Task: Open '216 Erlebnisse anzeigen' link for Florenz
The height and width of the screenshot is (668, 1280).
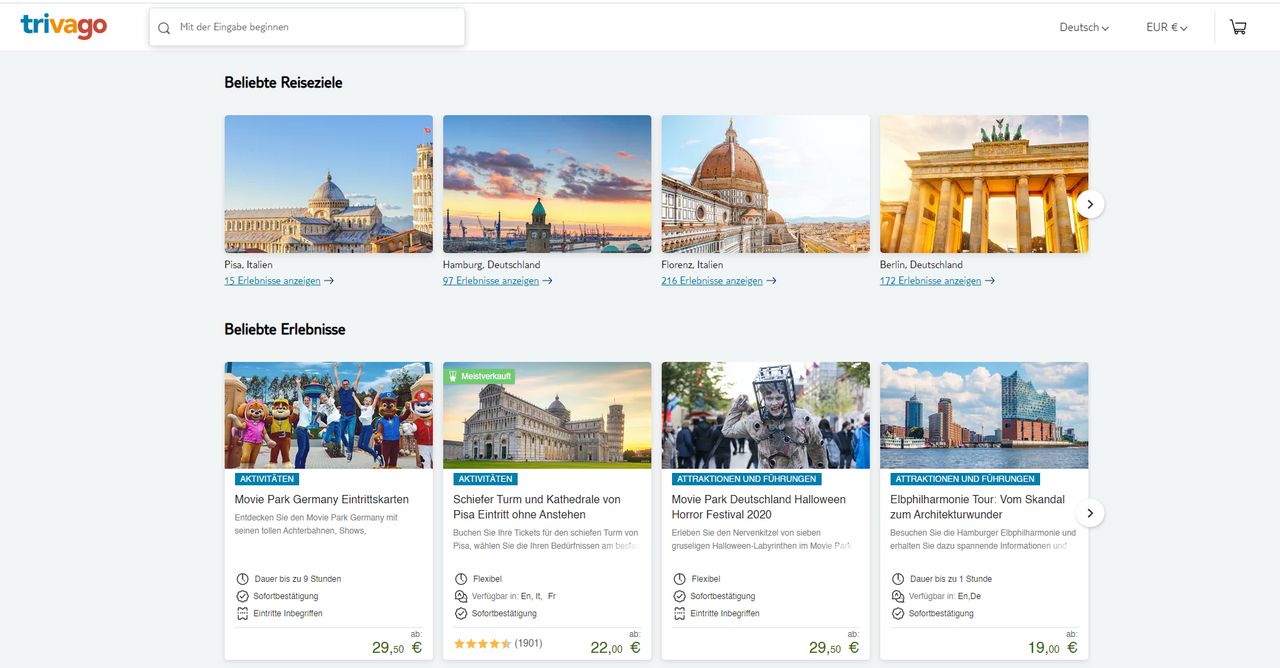Action: pyautogui.click(x=712, y=281)
